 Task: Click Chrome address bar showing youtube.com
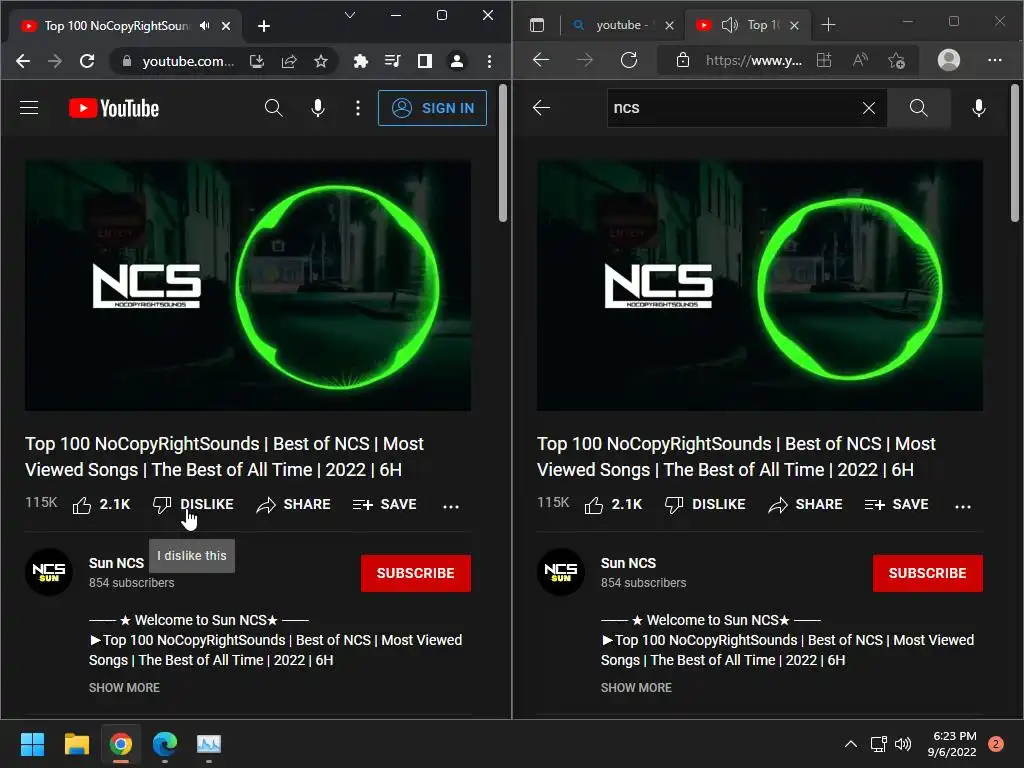pos(187,61)
